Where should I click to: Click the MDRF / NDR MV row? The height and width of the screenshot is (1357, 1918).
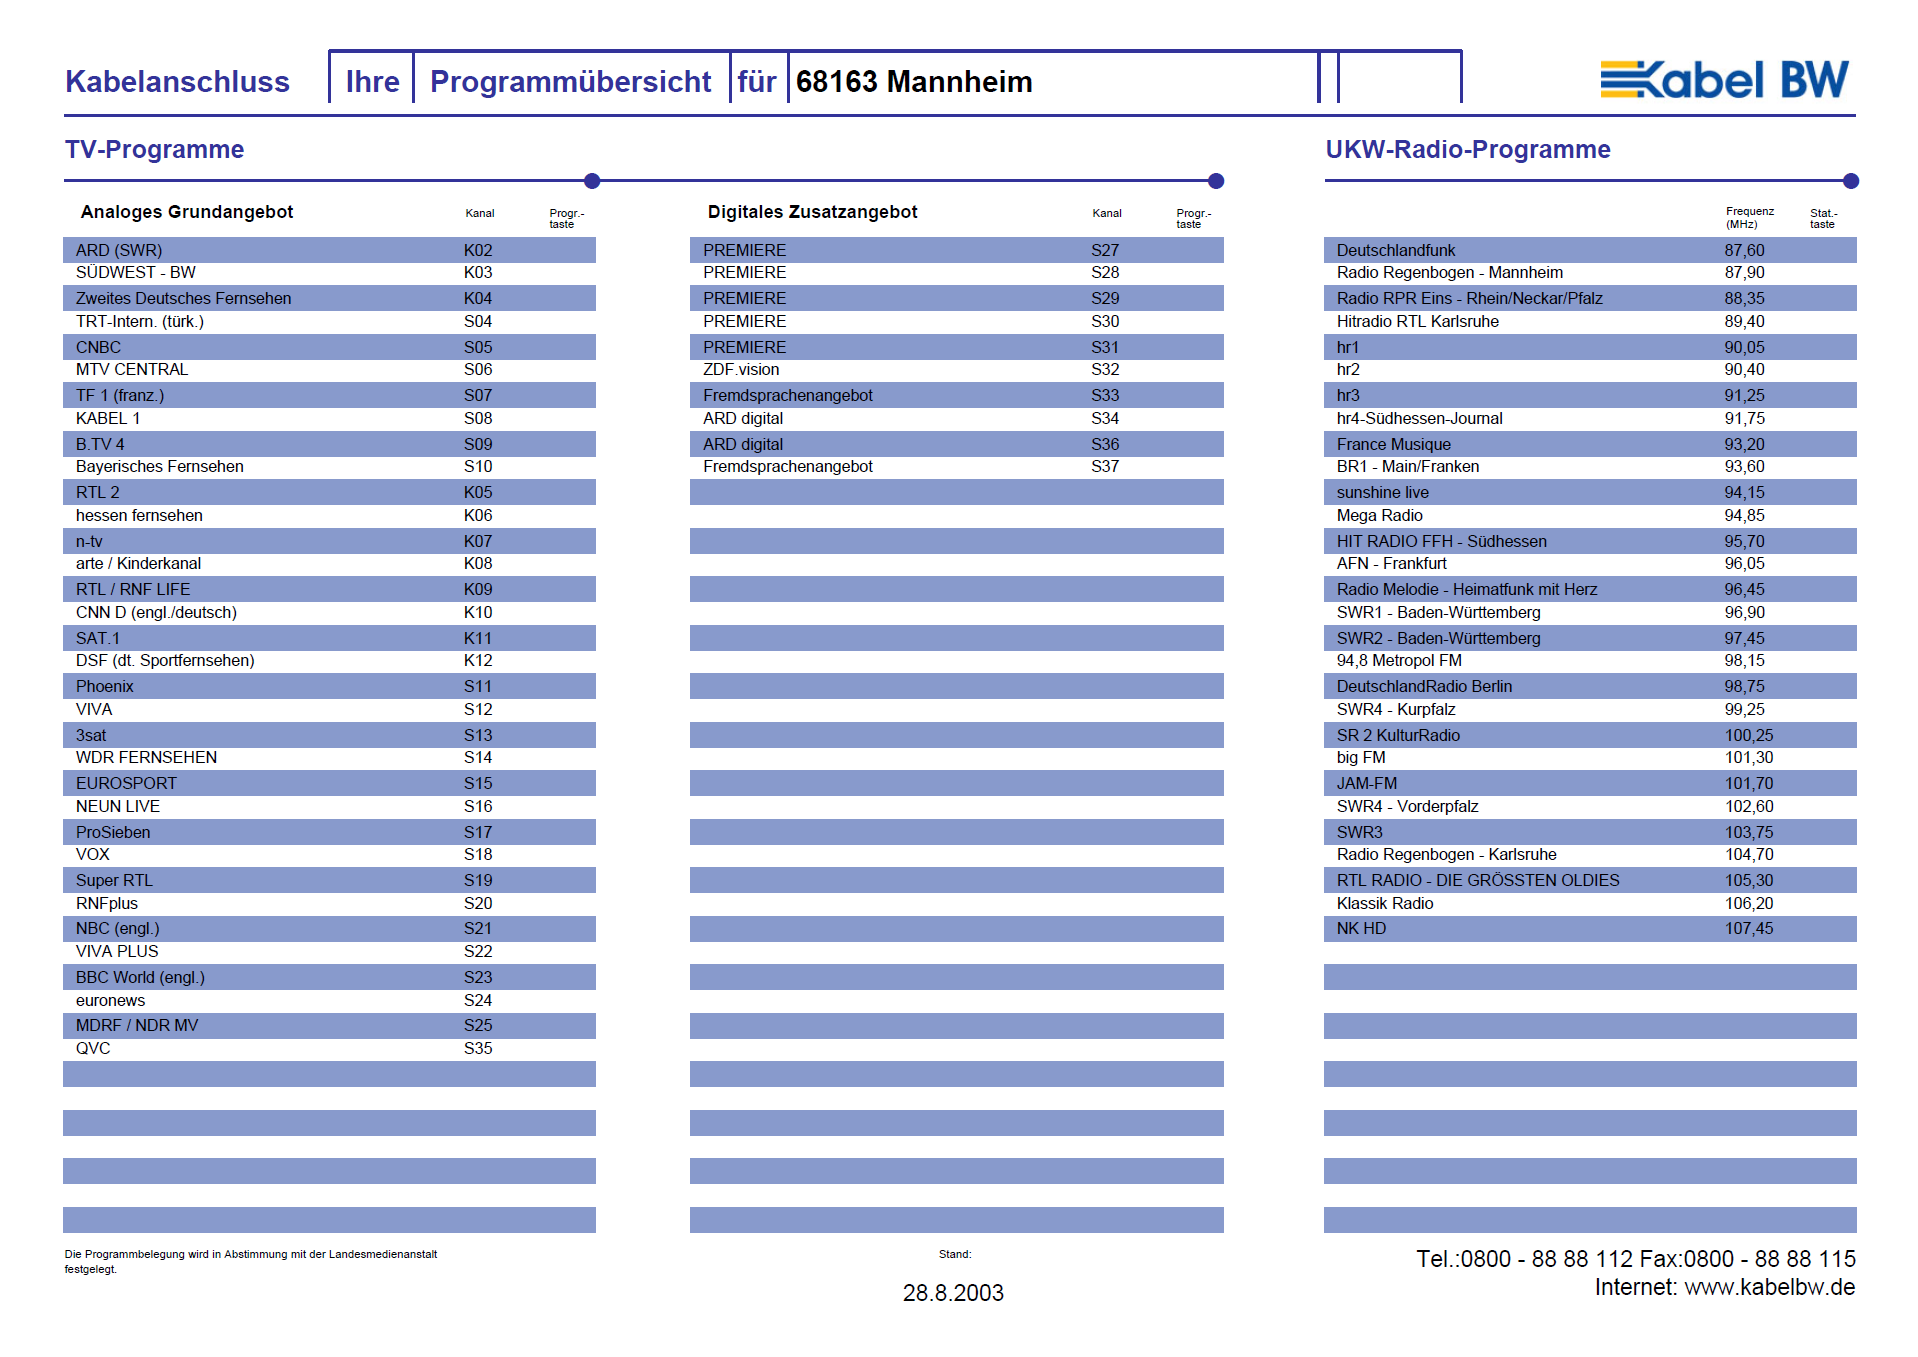click(x=329, y=1026)
